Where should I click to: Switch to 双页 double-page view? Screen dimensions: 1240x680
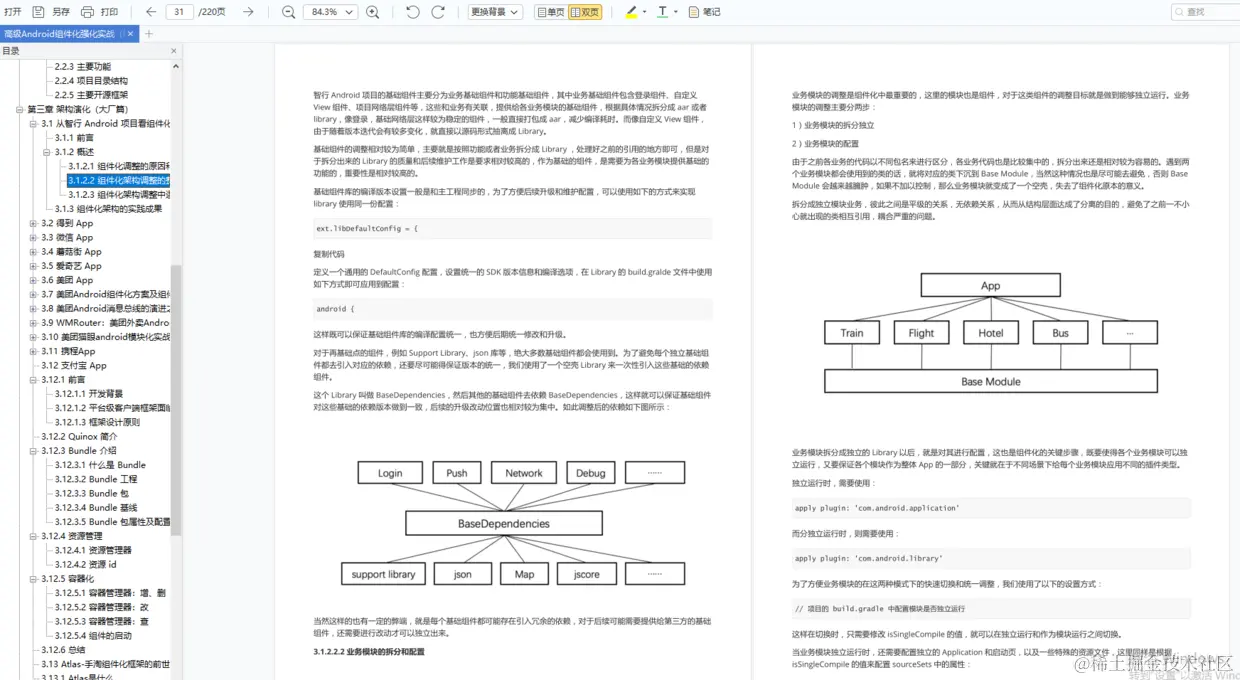(585, 12)
